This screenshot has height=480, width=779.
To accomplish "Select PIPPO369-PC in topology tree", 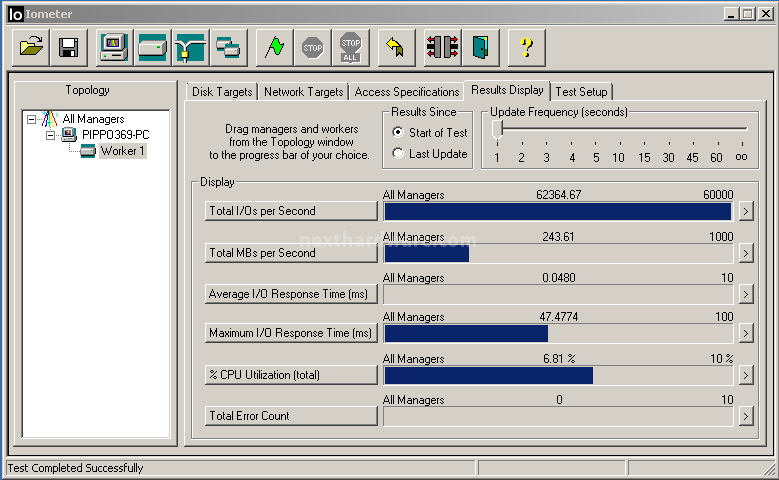I will (115, 135).
